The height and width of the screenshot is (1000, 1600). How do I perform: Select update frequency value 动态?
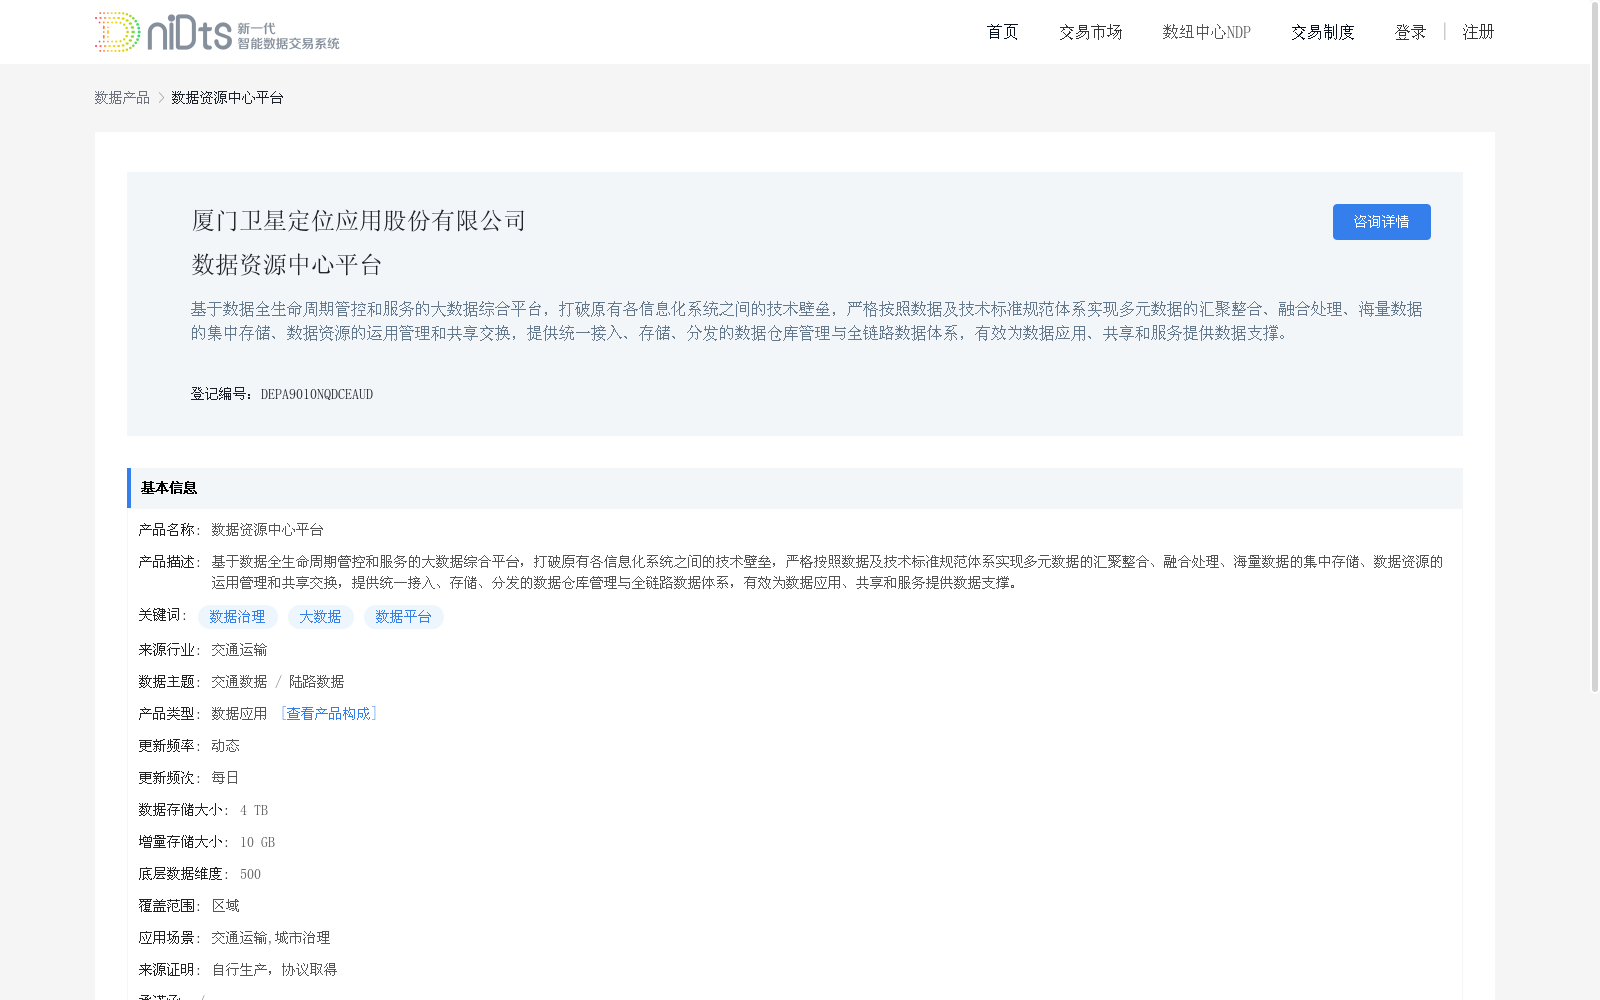click(x=225, y=746)
